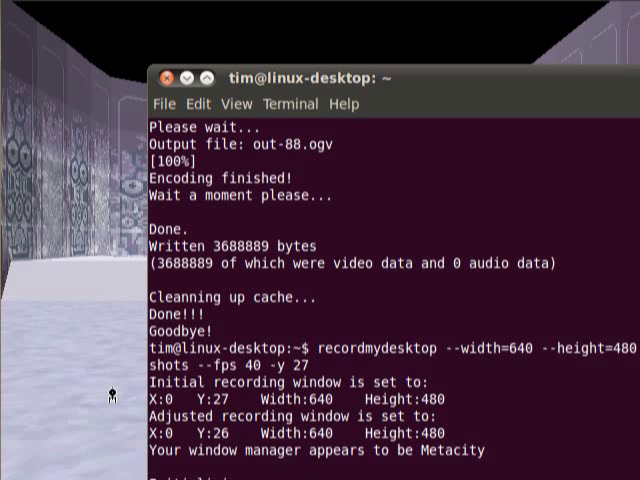640x480 pixels.
Task: Click the recordmydesktop command prompt line
Action: [393, 349]
